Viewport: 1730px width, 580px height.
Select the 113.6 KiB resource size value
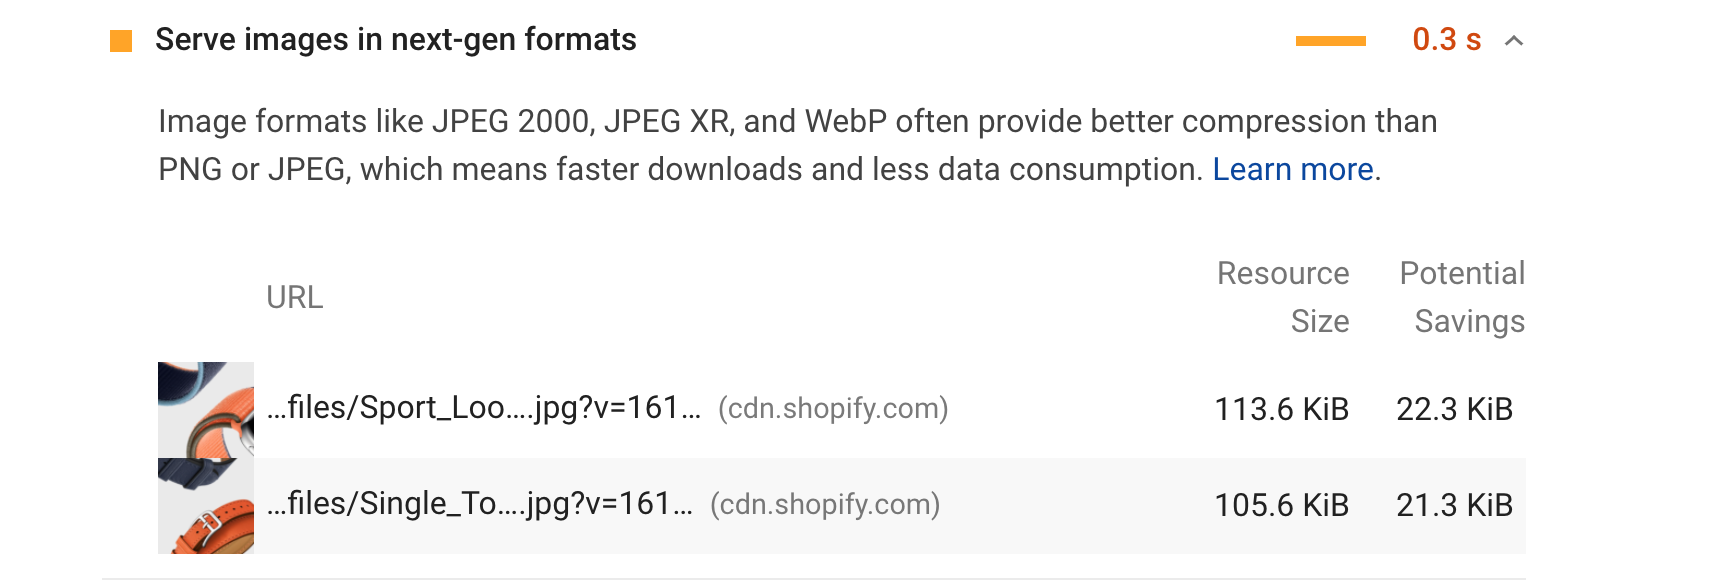[1281, 409]
